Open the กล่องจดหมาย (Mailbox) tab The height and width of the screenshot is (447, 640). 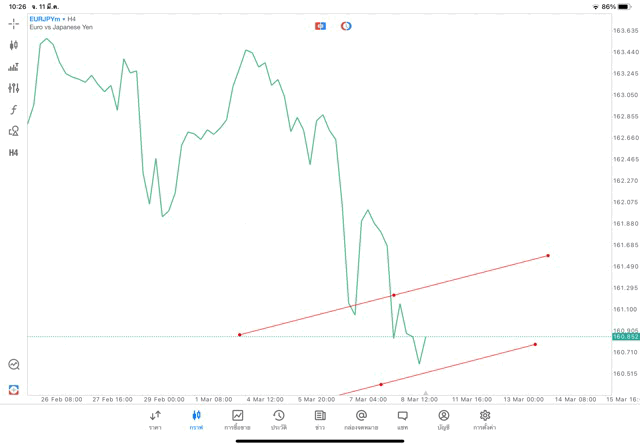[x=361, y=419]
